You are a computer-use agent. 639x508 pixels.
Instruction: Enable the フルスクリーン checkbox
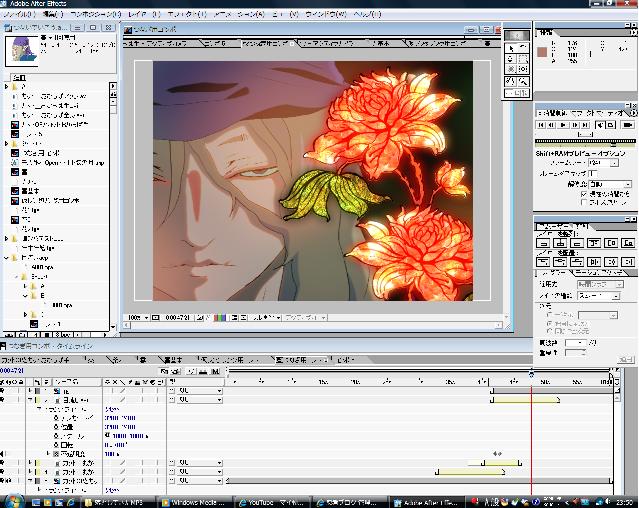pyautogui.click(x=584, y=202)
